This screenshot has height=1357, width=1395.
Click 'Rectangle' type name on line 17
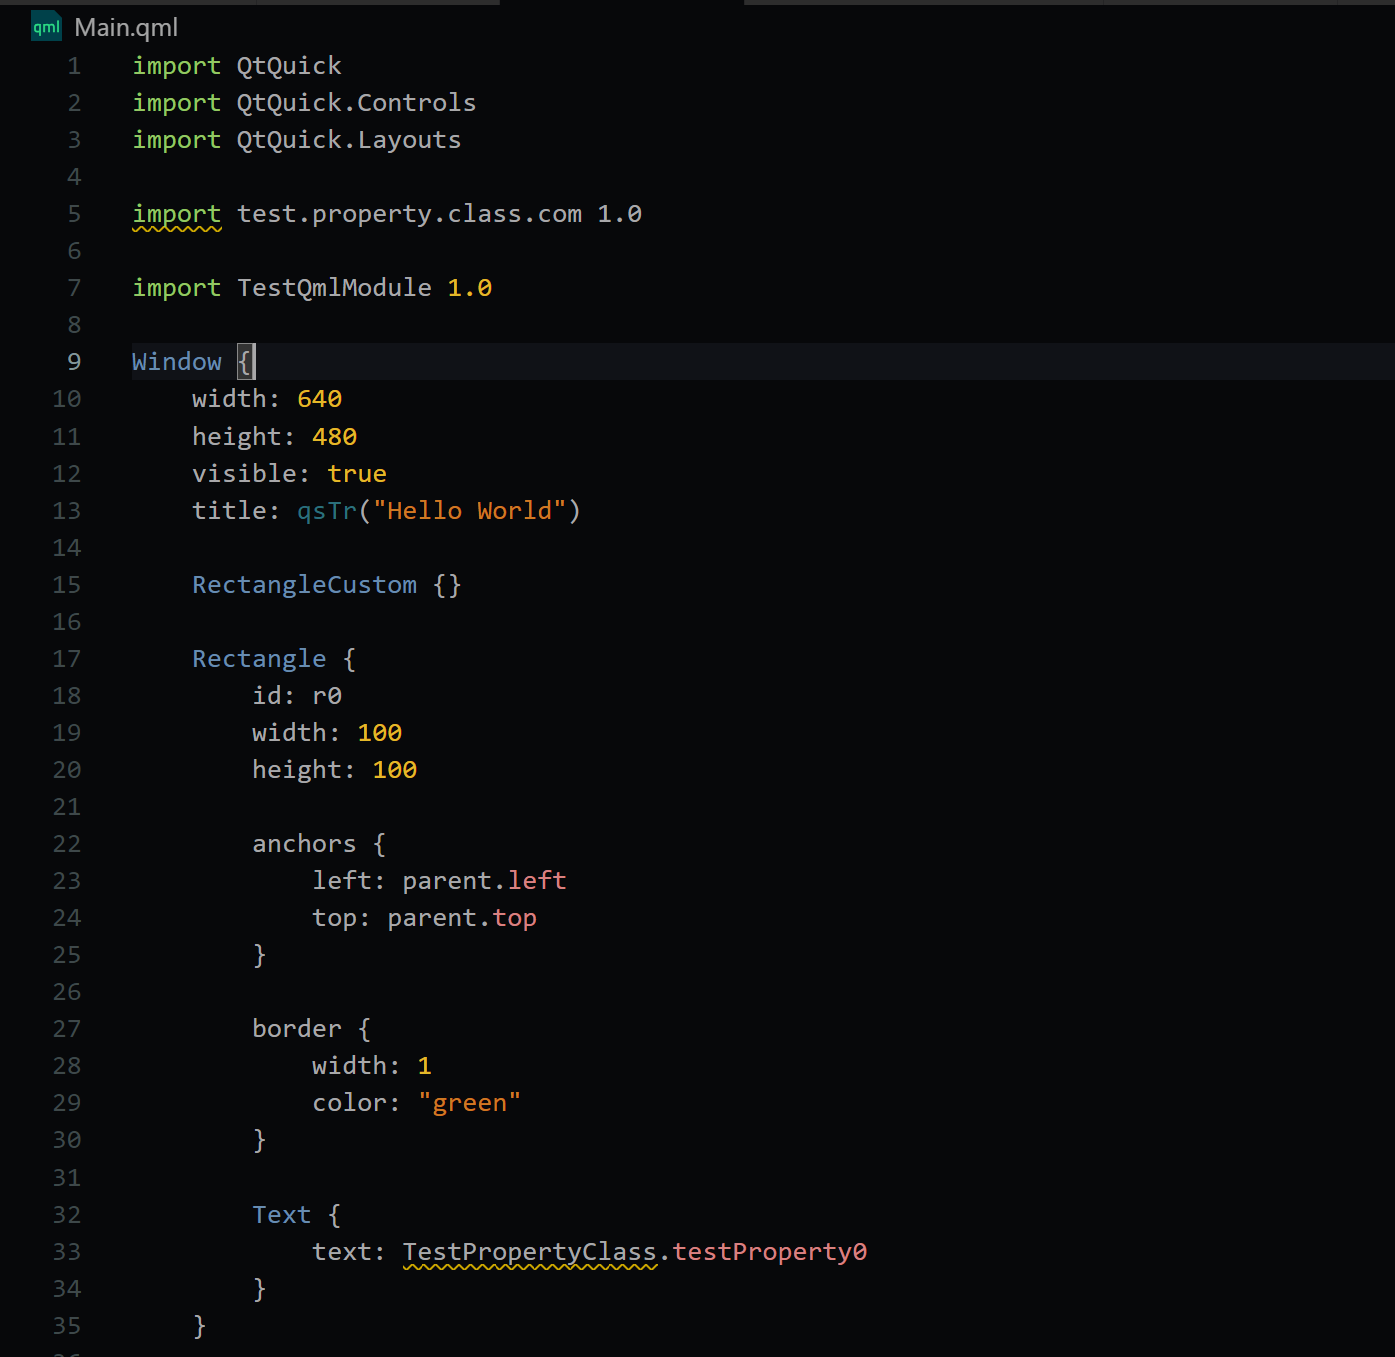click(x=259, y=659)
